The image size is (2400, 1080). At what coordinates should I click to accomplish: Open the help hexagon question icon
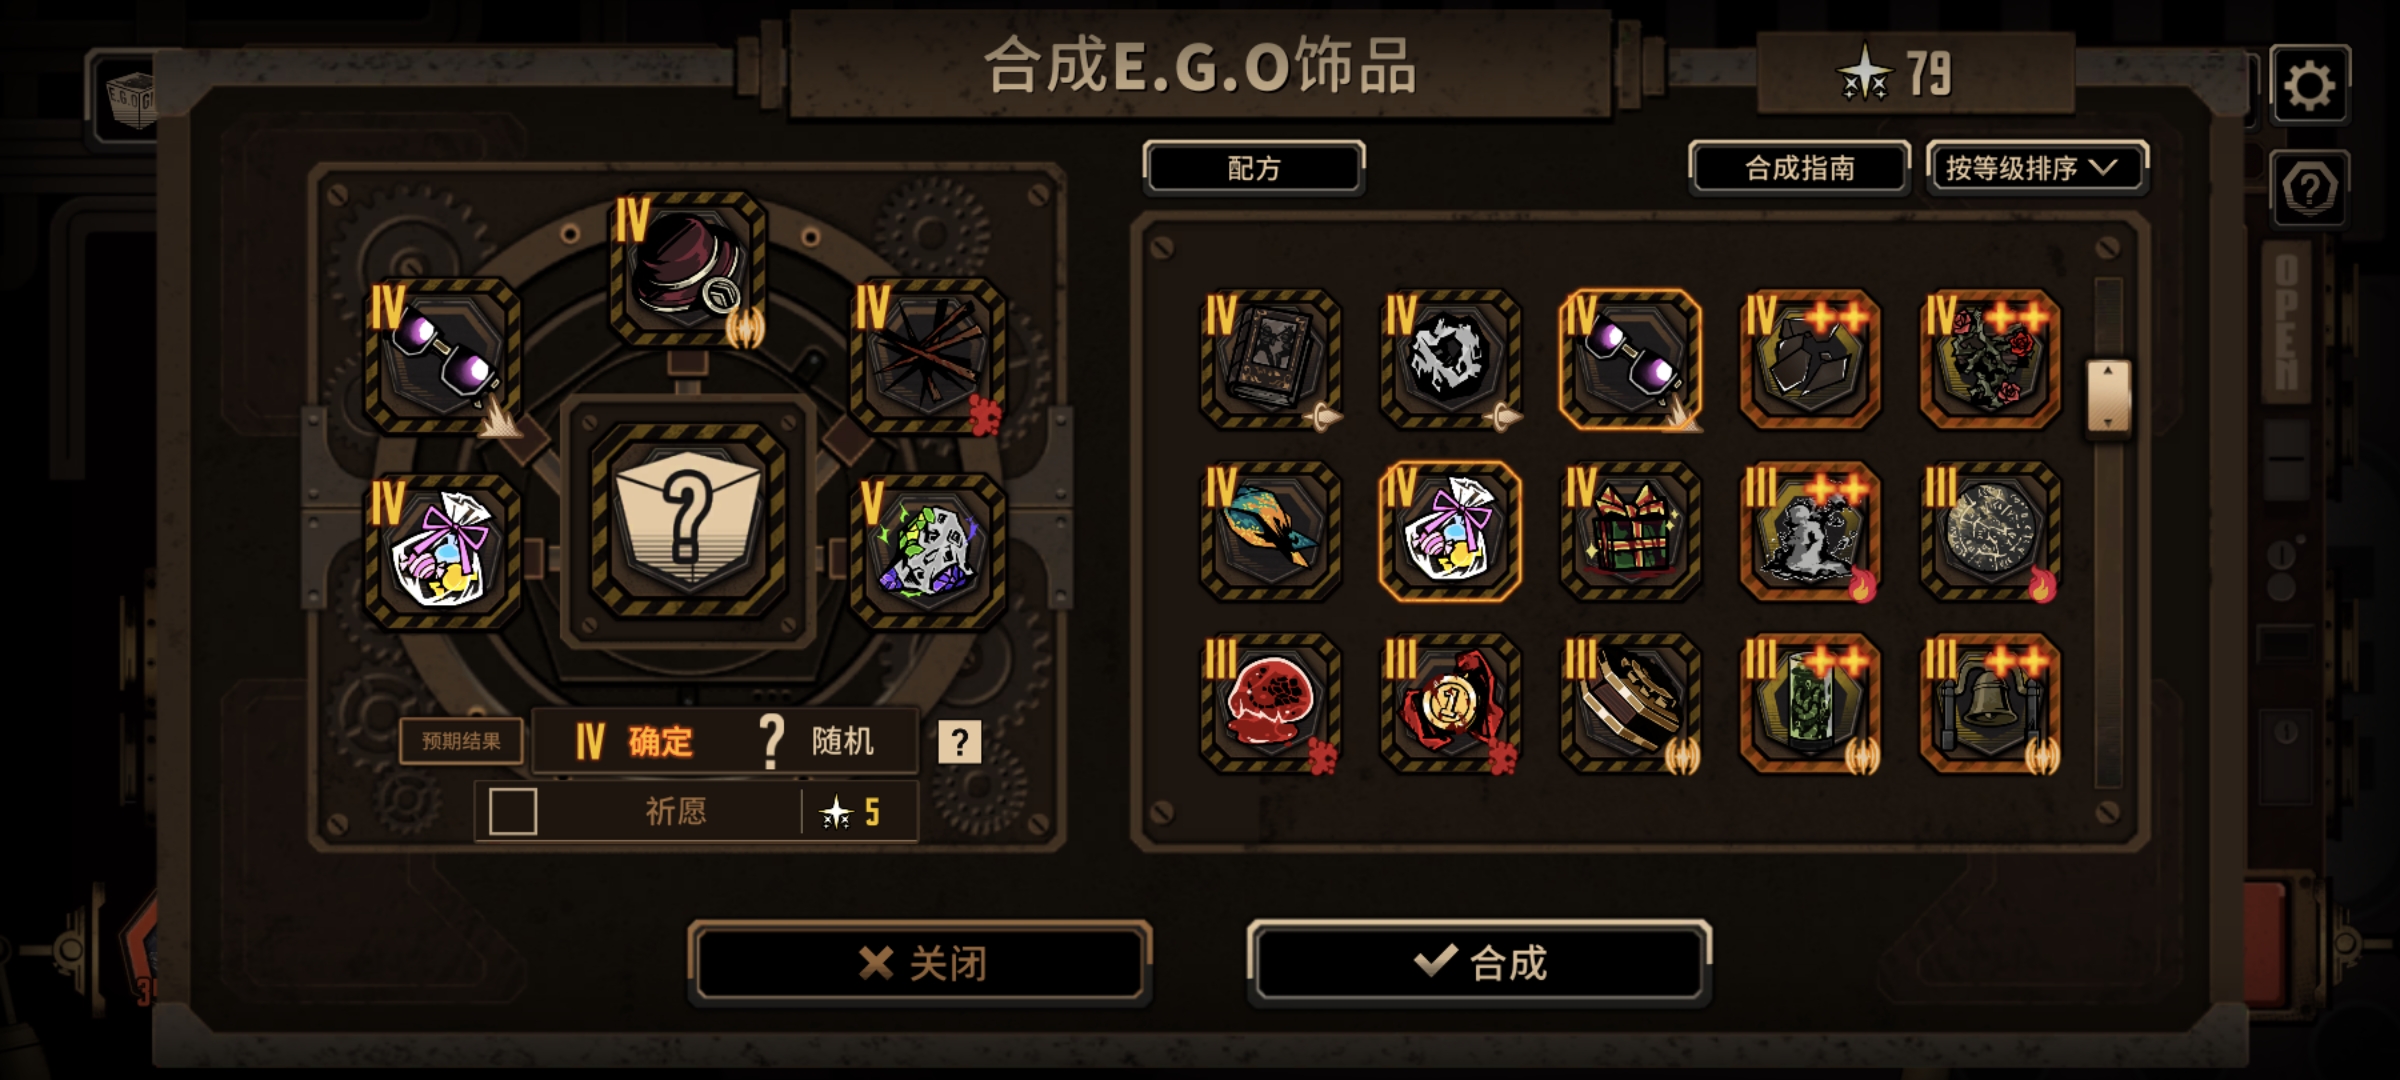(x=2309, y=188)
